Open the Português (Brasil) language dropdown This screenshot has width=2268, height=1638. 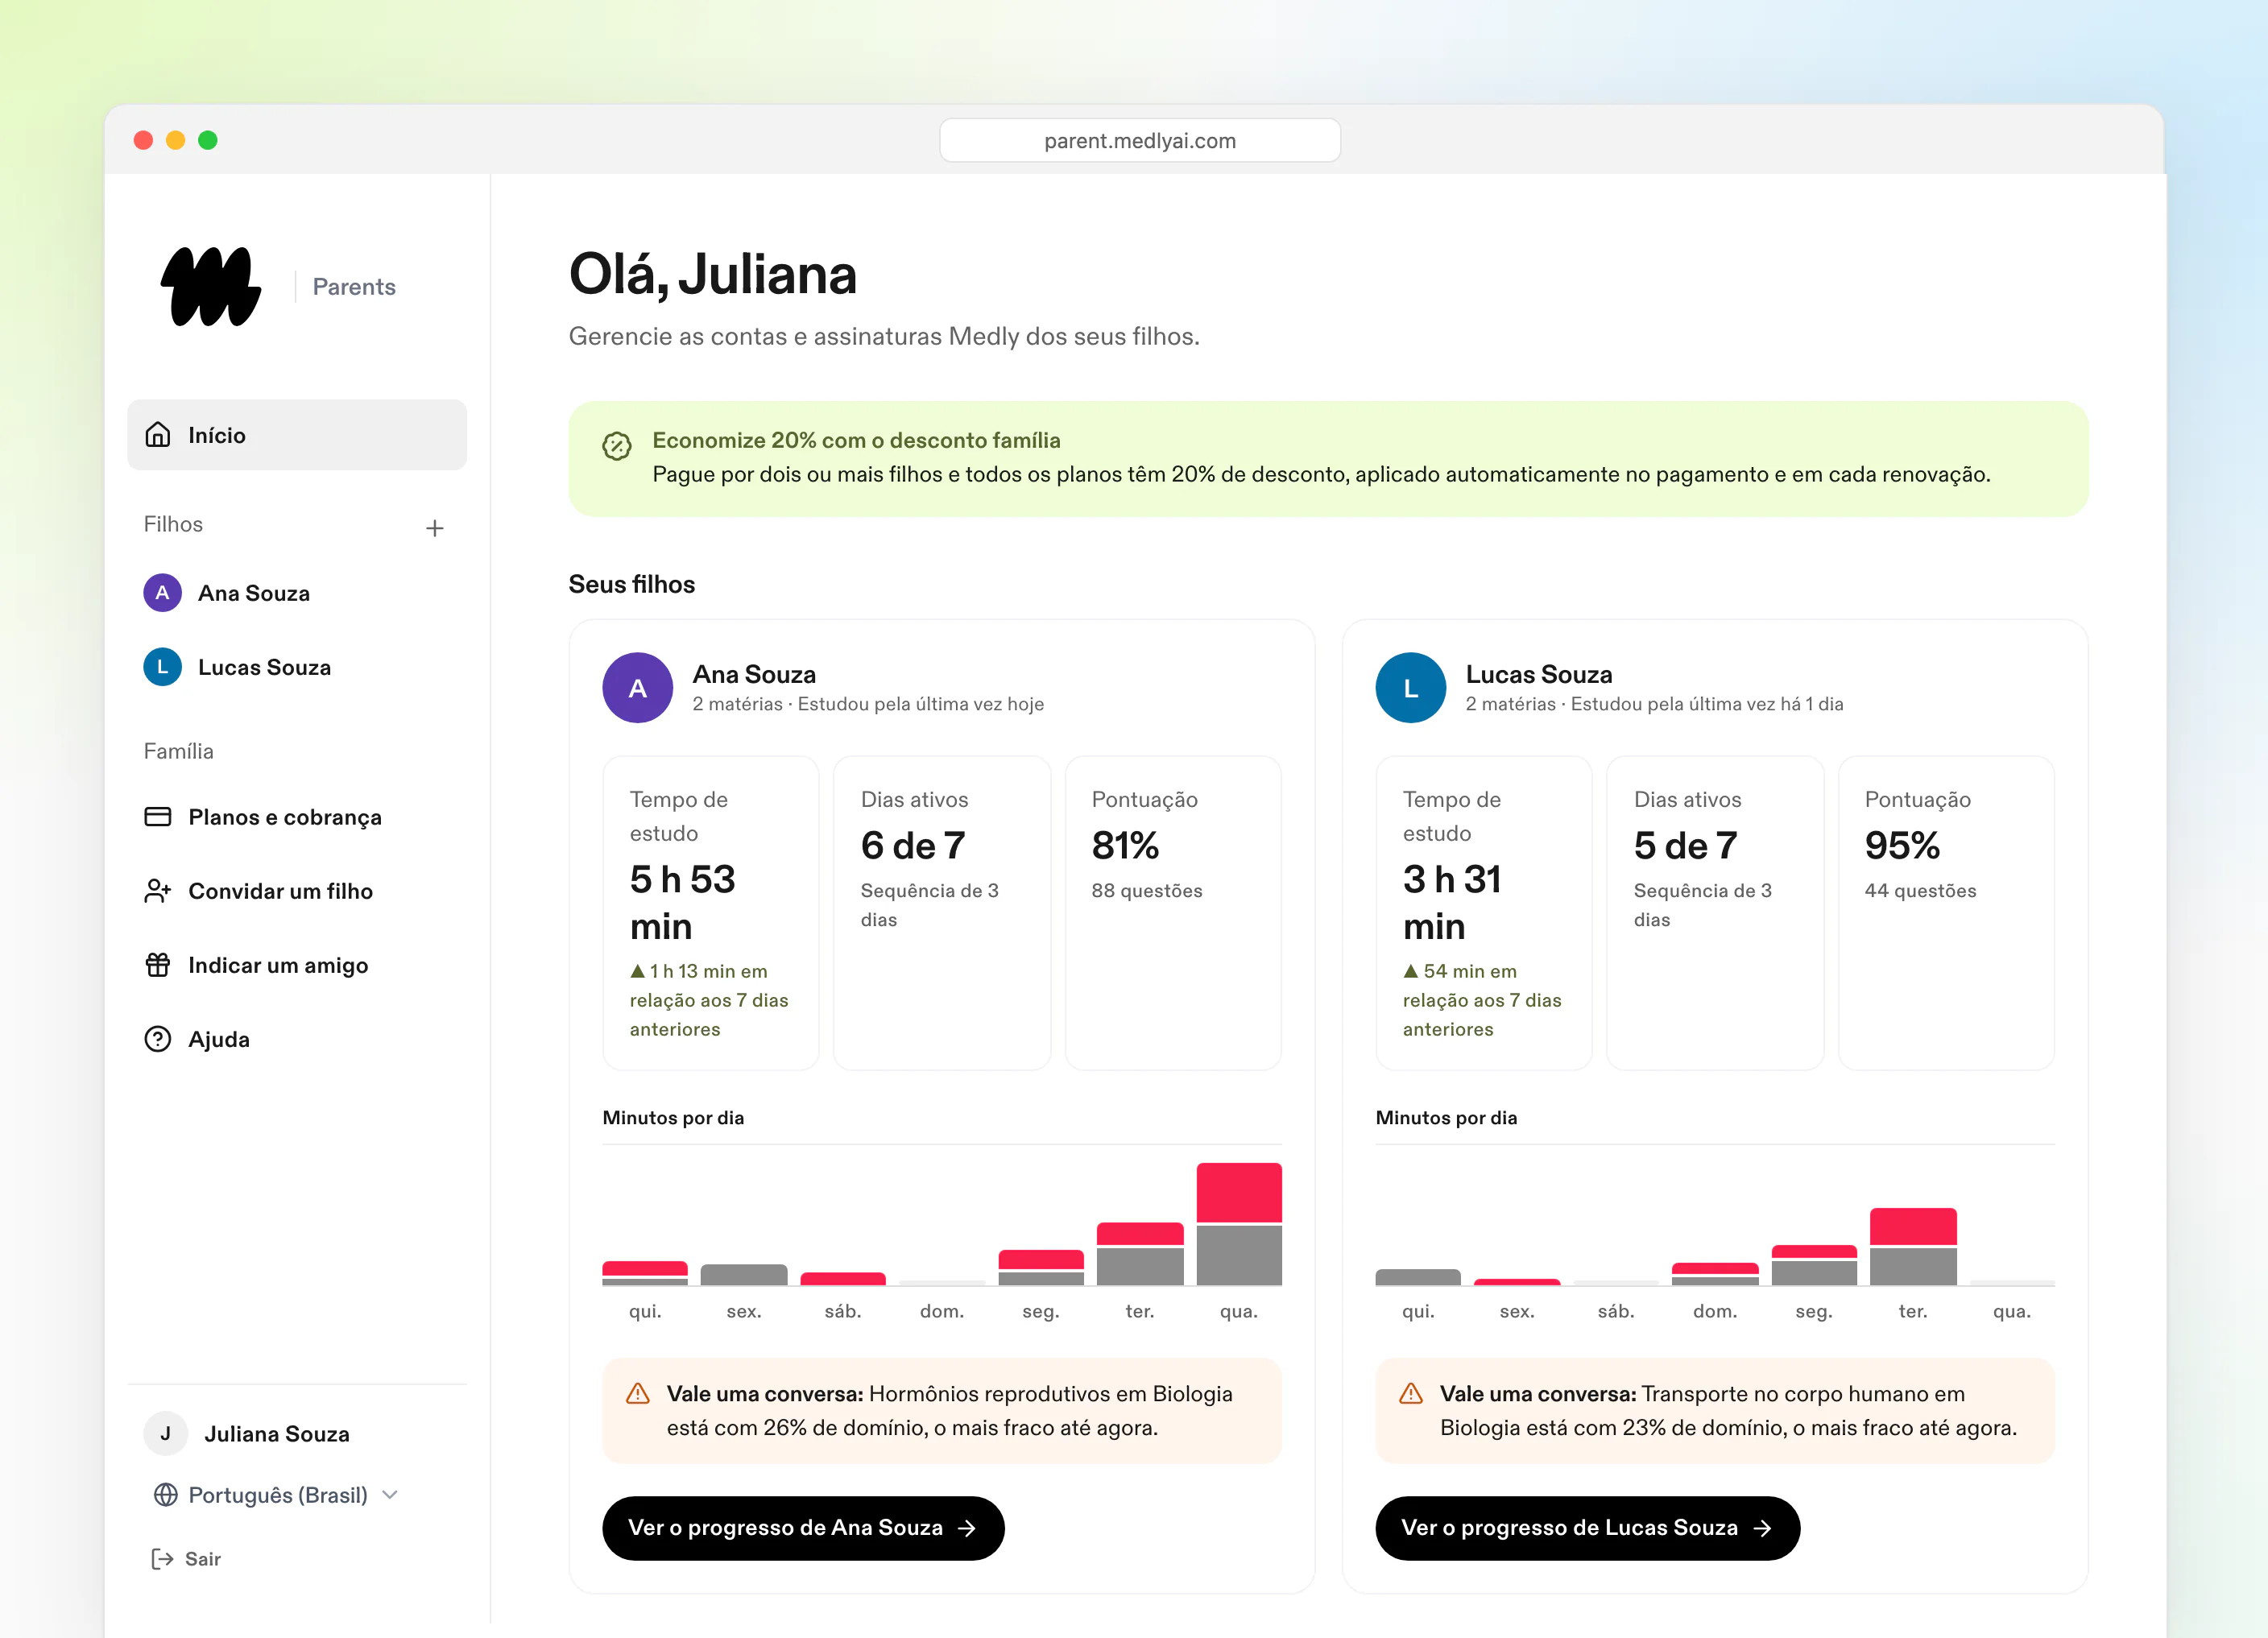click(277, 1495)
